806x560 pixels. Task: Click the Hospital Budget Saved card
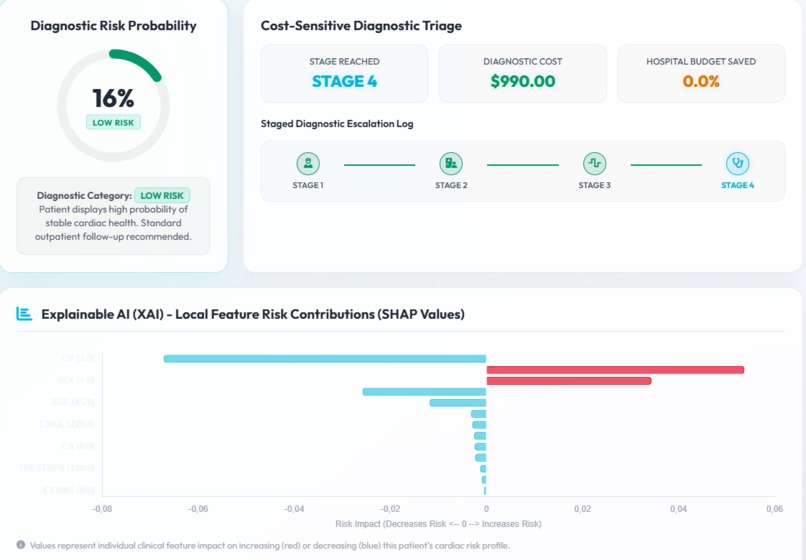(x=701, y=74)
